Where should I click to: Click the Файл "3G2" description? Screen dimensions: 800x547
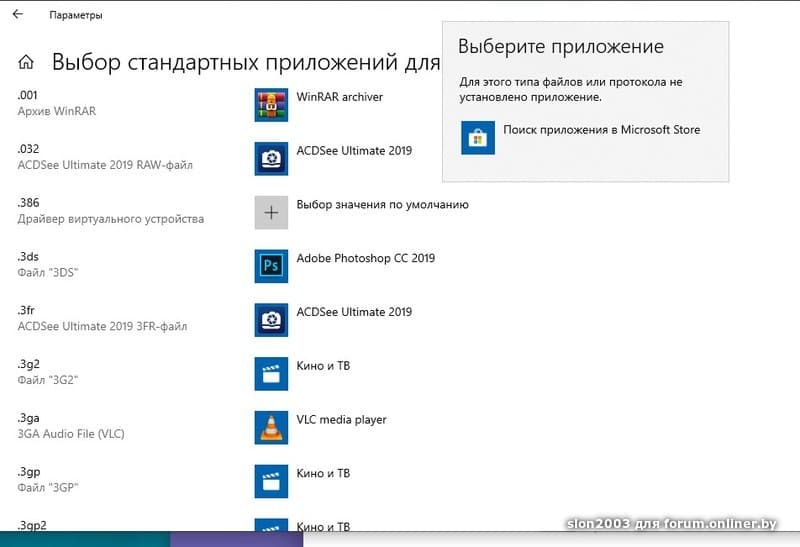pyautogui.click(x=48, y=380)
